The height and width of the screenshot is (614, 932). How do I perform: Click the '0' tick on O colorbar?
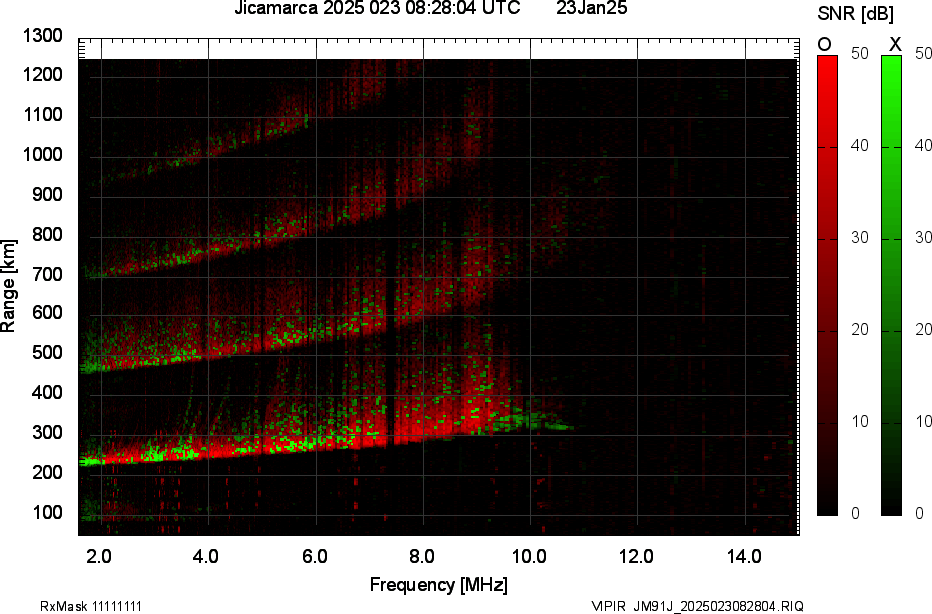[x=855, y=514]
